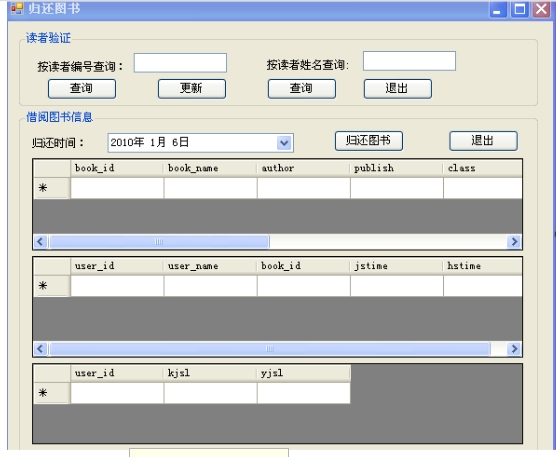Select the book_name column header
556x458 pixels.
210,168
